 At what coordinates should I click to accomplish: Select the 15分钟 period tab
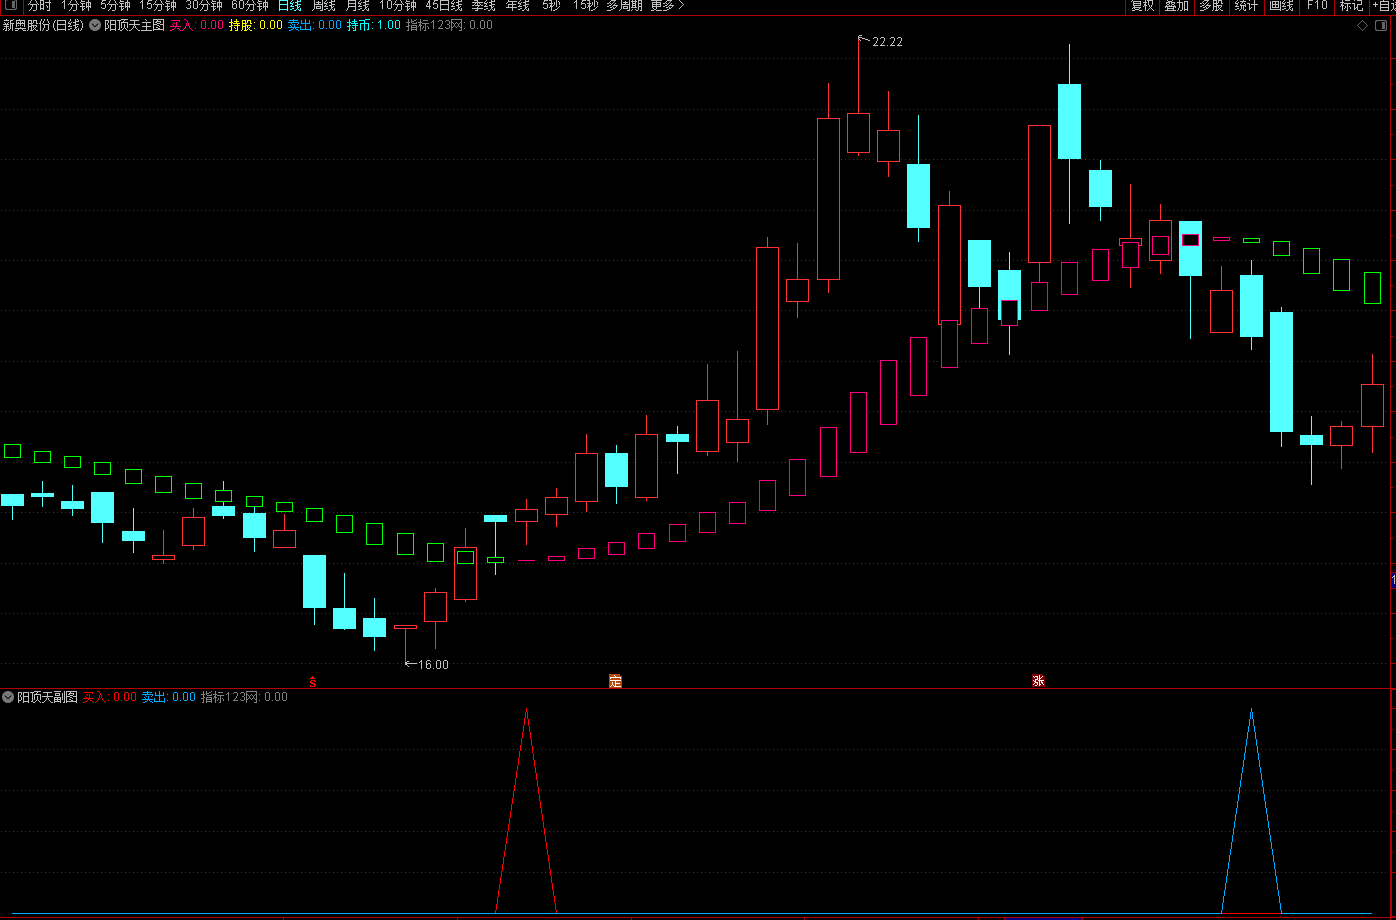click(158, 6)
